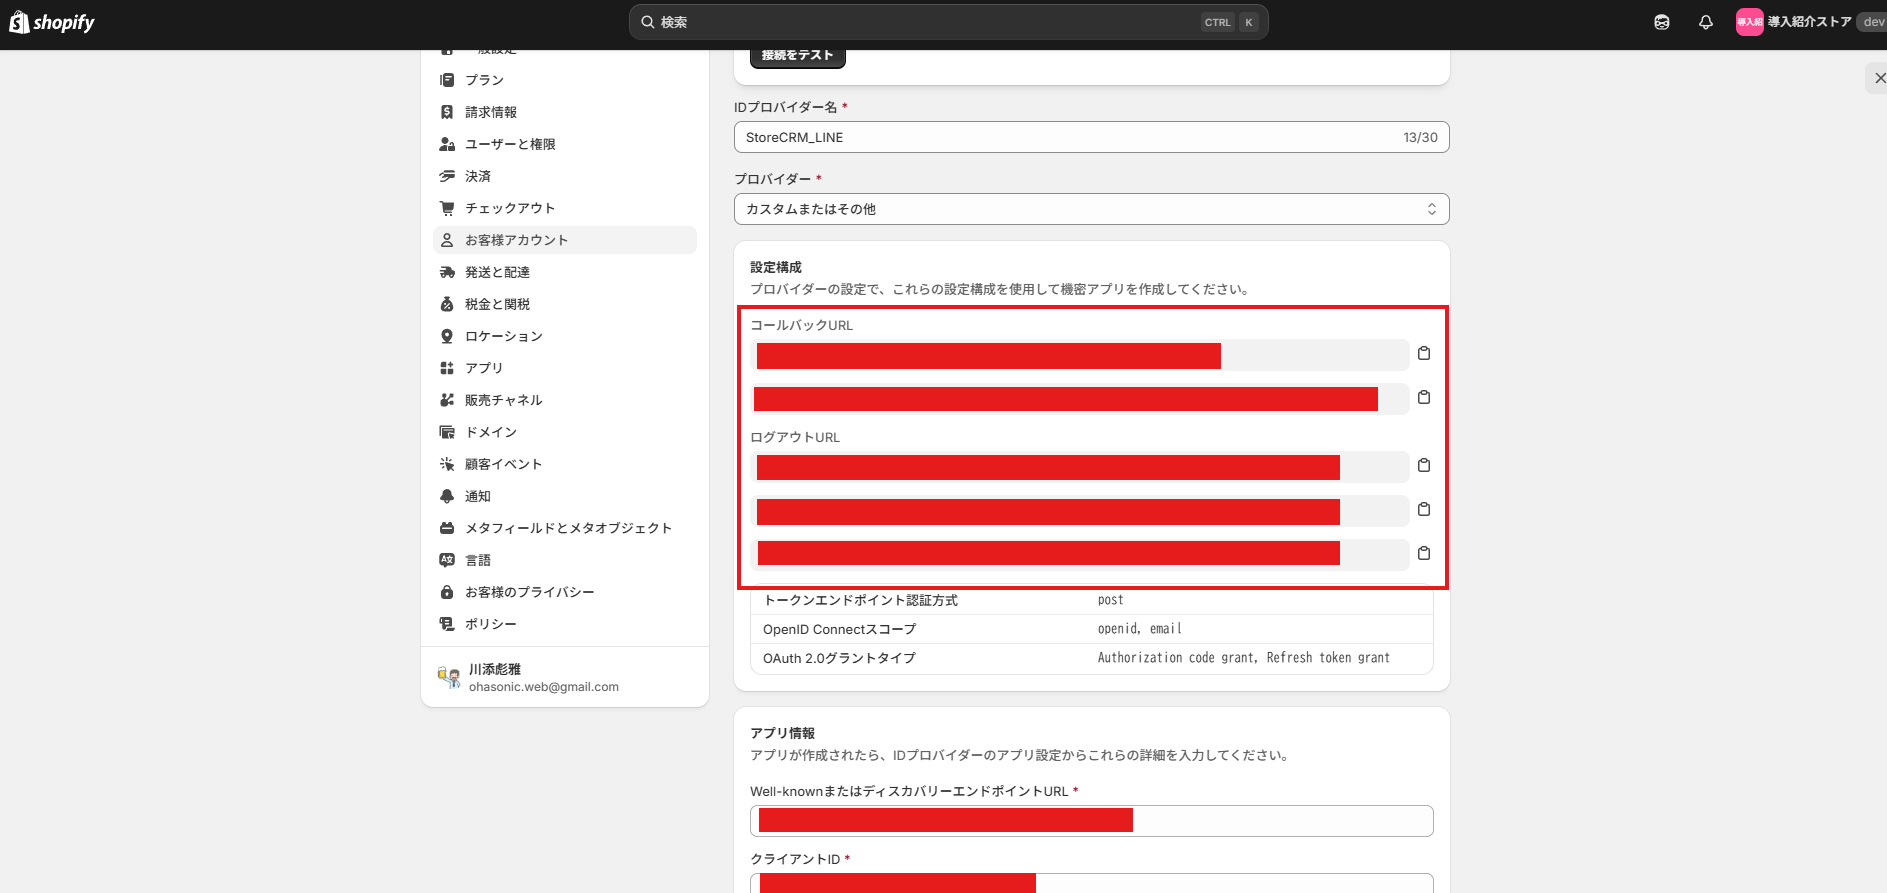Screen dimensions: 1887x893
Task: Click the Sidekick assistant icon in top bar
Action: [x=1661, y=22]
